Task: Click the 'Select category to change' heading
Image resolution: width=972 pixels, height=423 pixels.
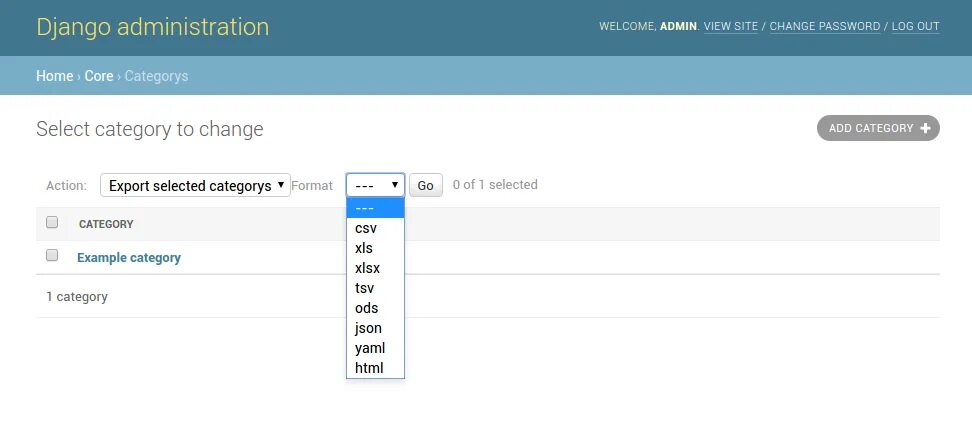Action: point(149,129)
